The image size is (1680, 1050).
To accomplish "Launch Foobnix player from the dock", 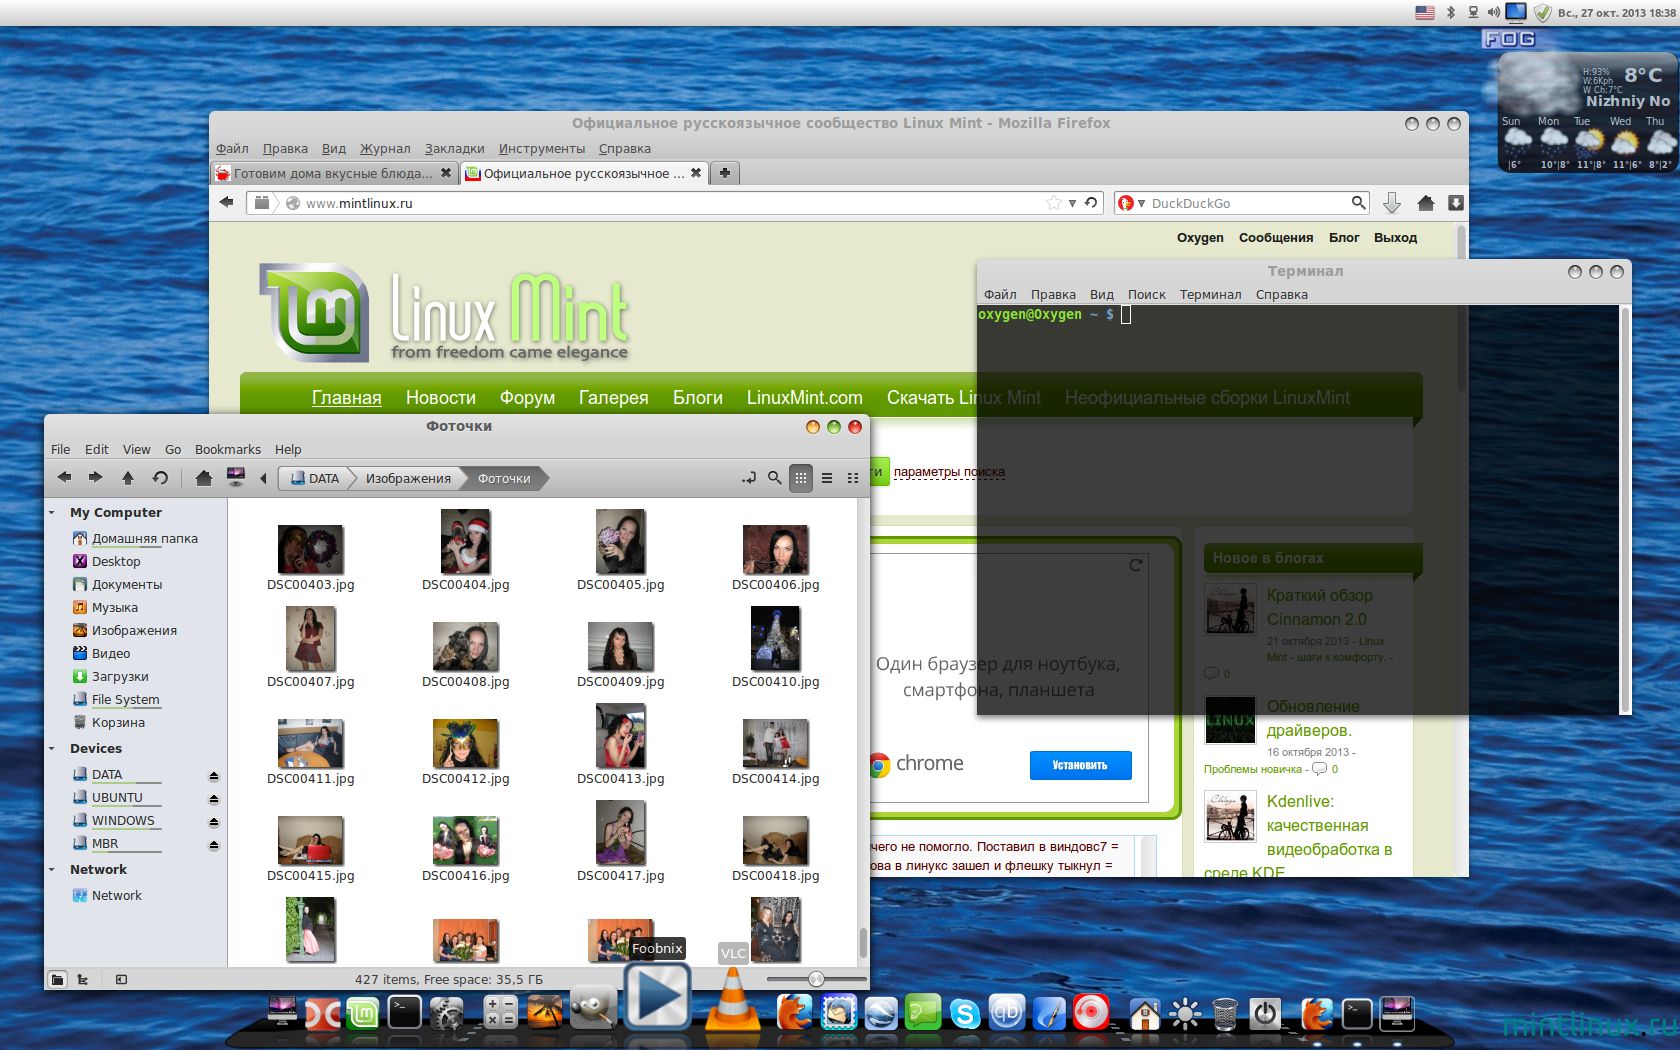I will coord(657,996).
